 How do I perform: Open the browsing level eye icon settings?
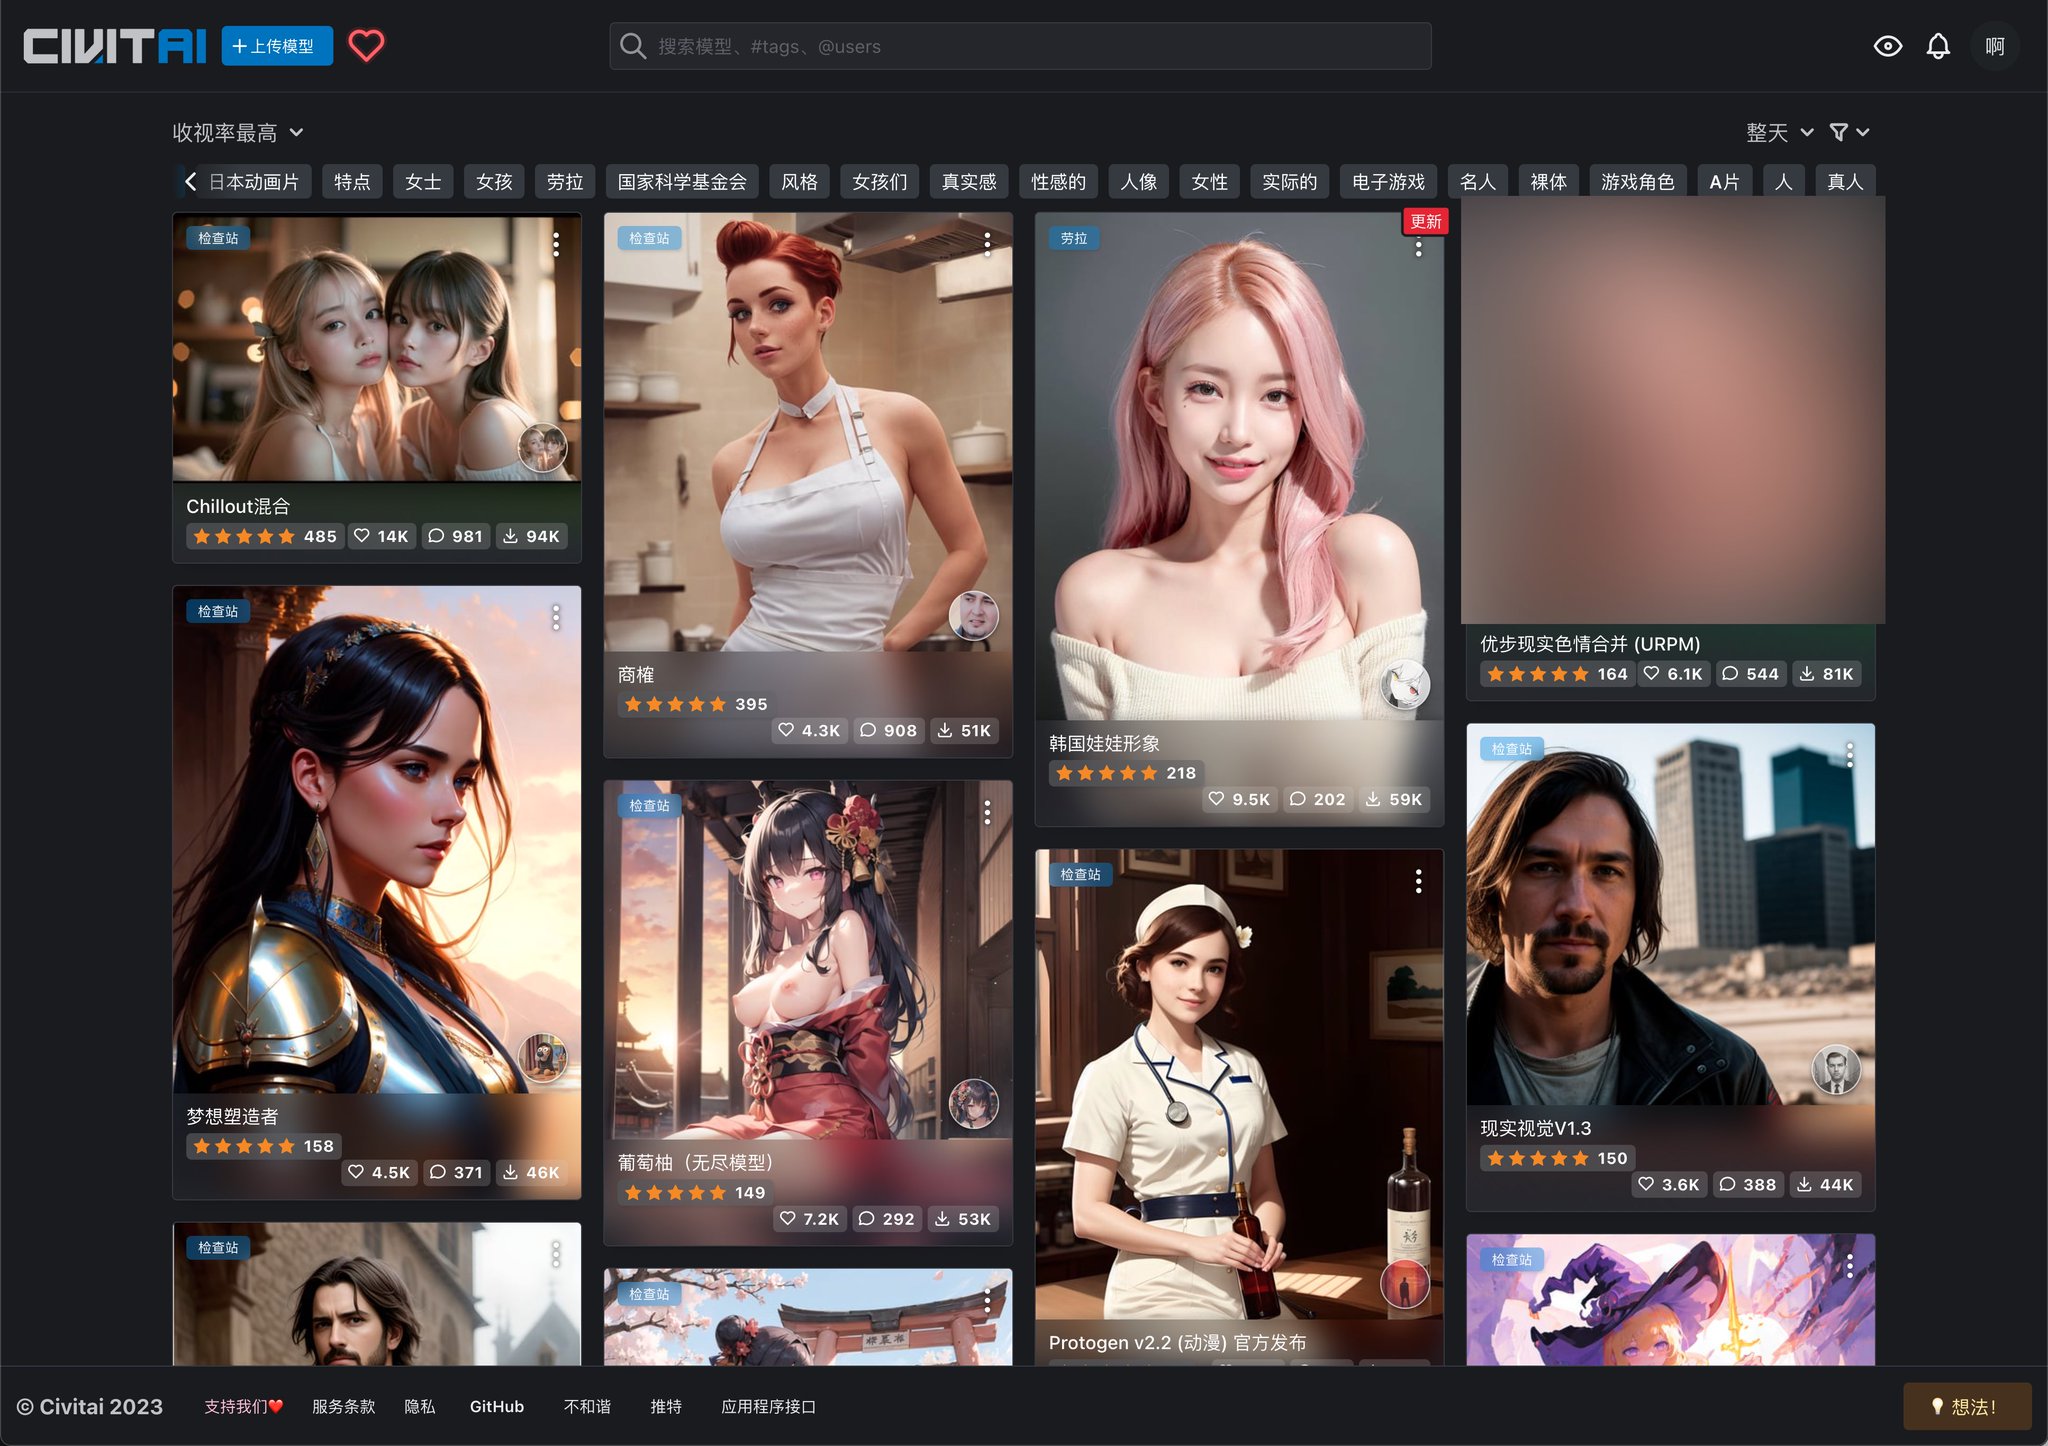click(x=1888, y=46)
